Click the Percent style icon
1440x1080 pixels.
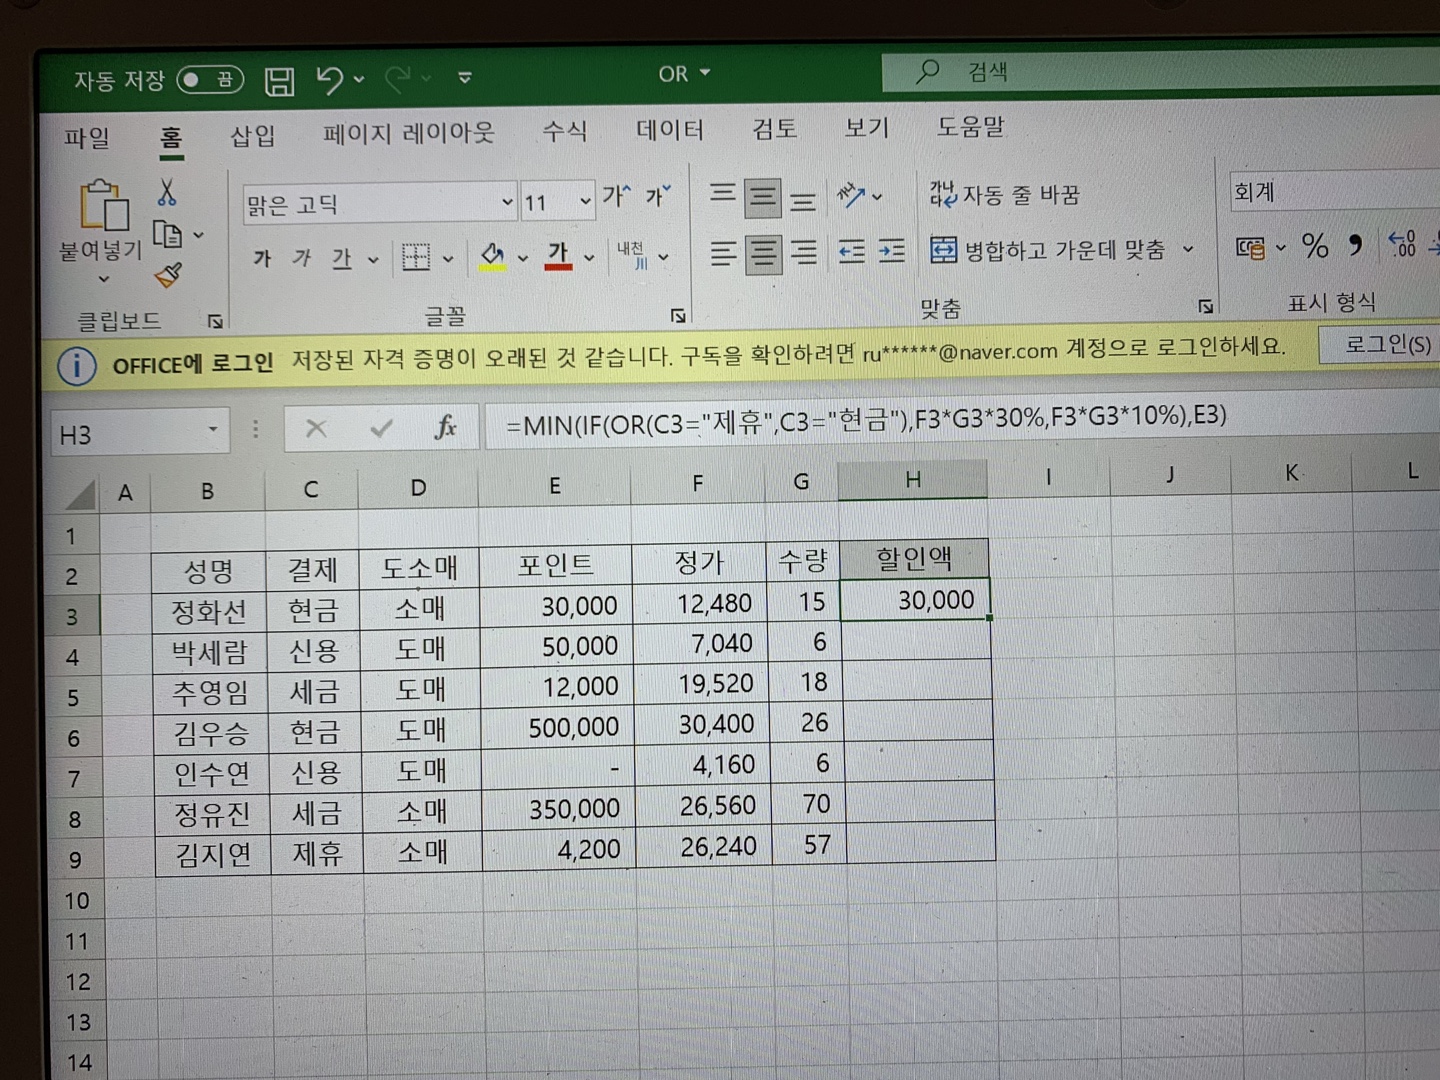(x=1314, y=246)
